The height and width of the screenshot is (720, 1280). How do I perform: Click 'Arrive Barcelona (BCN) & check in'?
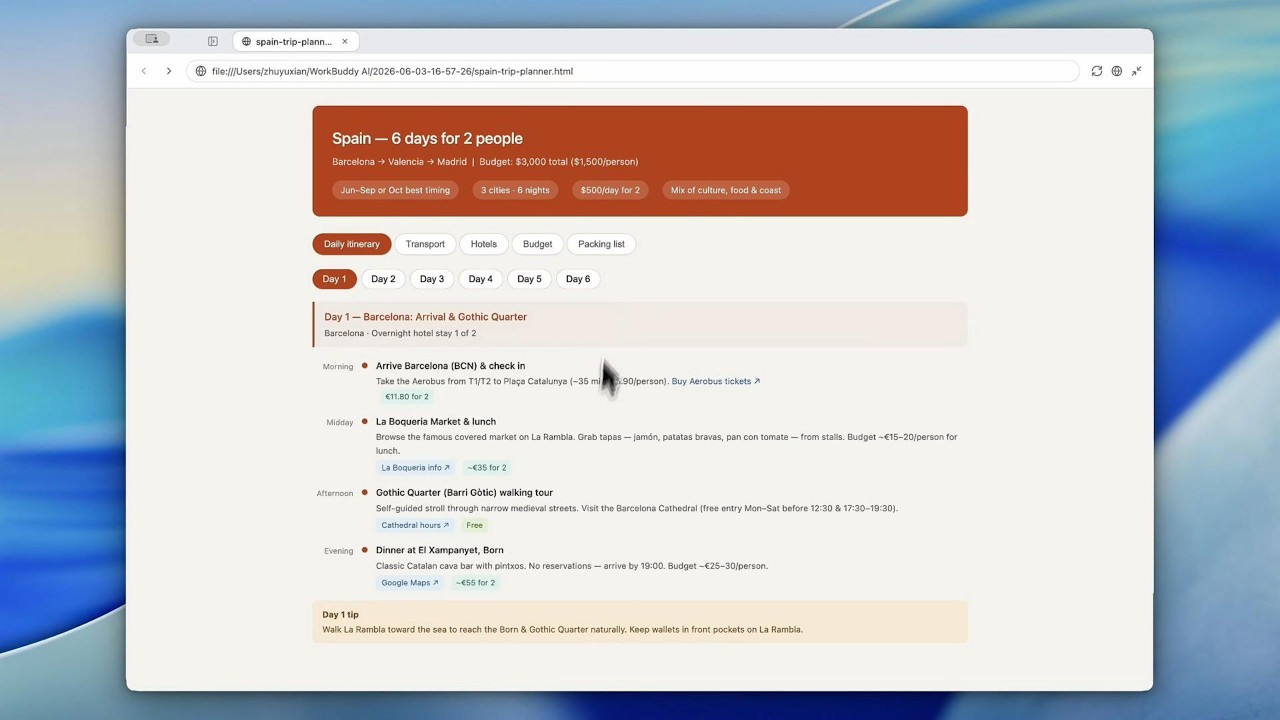(x=450, y=366)
